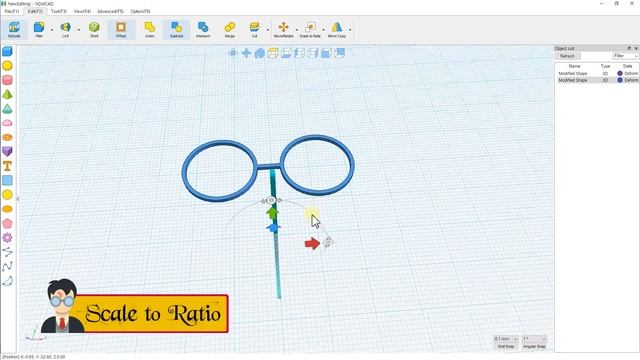This screenshot has width=640, height=360.
Task: Select the highlighted Modified Shape row
Action: [x=598, y=80]
